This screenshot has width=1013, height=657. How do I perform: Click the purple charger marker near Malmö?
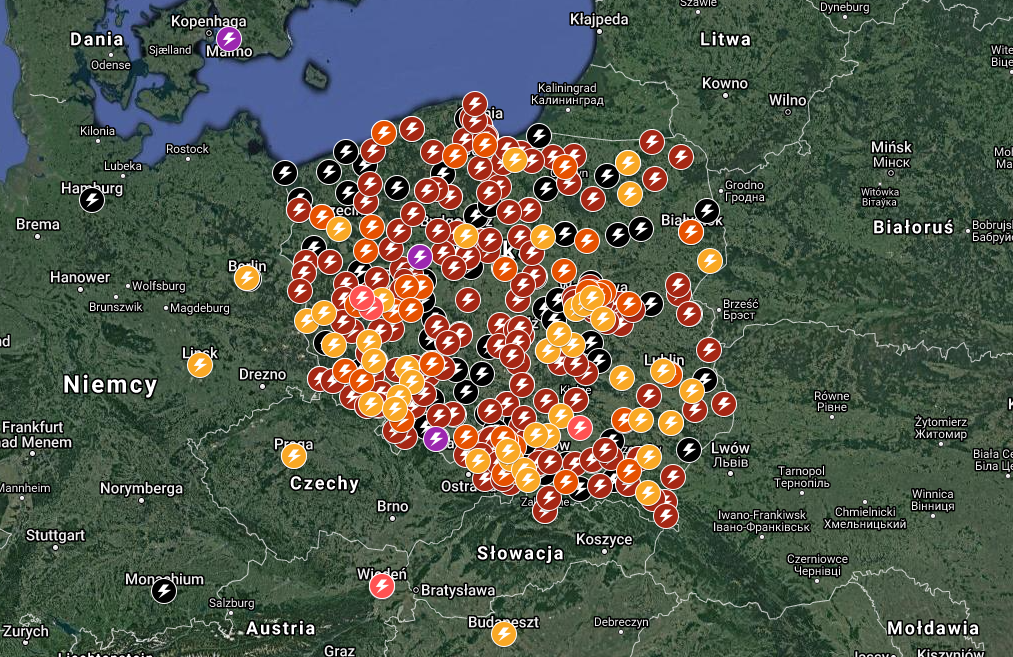[x=229, y=39]
